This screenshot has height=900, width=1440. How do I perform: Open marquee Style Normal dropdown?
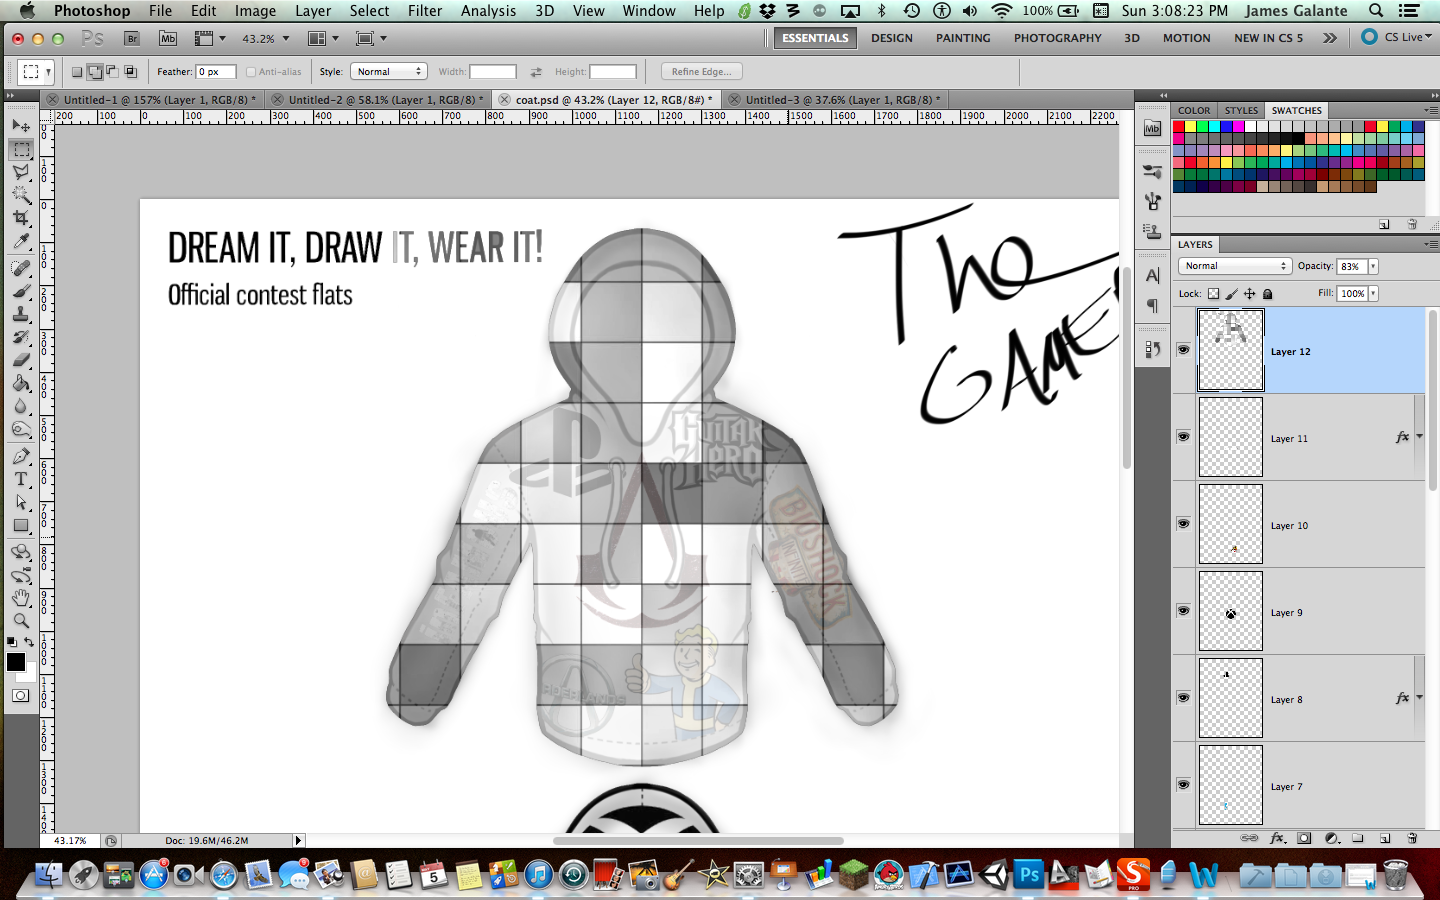(x=389, y=72)
